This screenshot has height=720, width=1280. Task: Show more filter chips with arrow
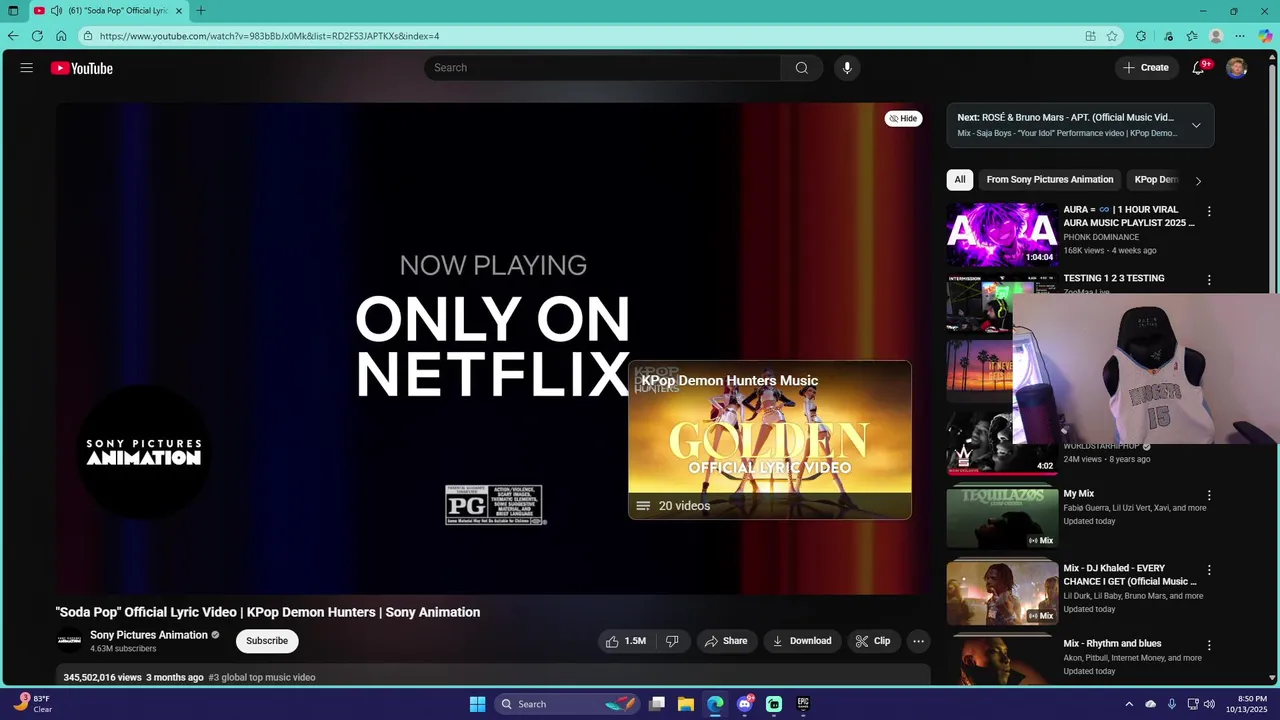click(x=1198, y=181)
